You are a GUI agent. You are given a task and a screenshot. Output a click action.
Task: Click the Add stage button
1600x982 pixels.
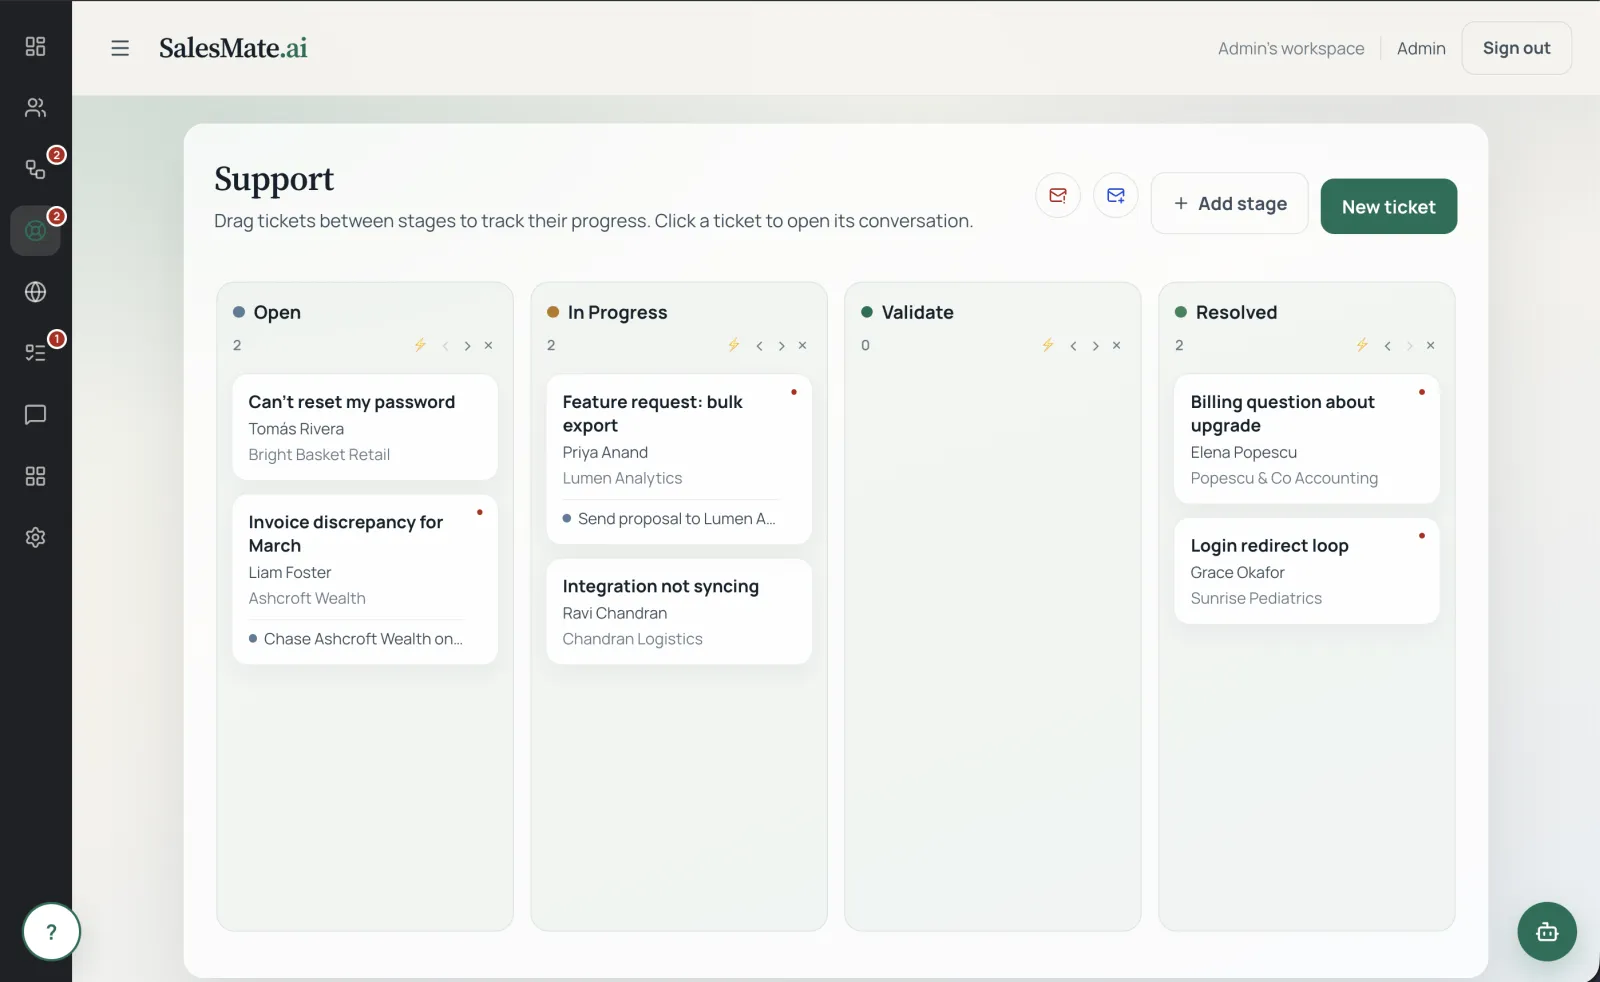(1229, 203)
